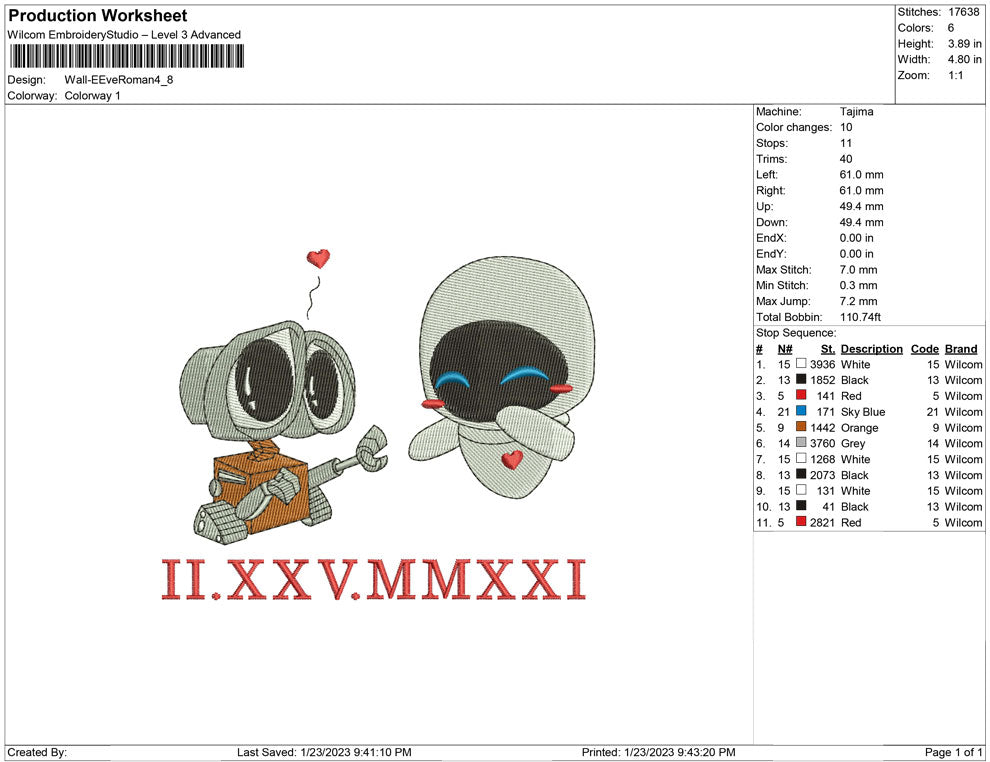Click the Trims value 40
Screen dimensions: 990x762
click(x=846, y=158)
